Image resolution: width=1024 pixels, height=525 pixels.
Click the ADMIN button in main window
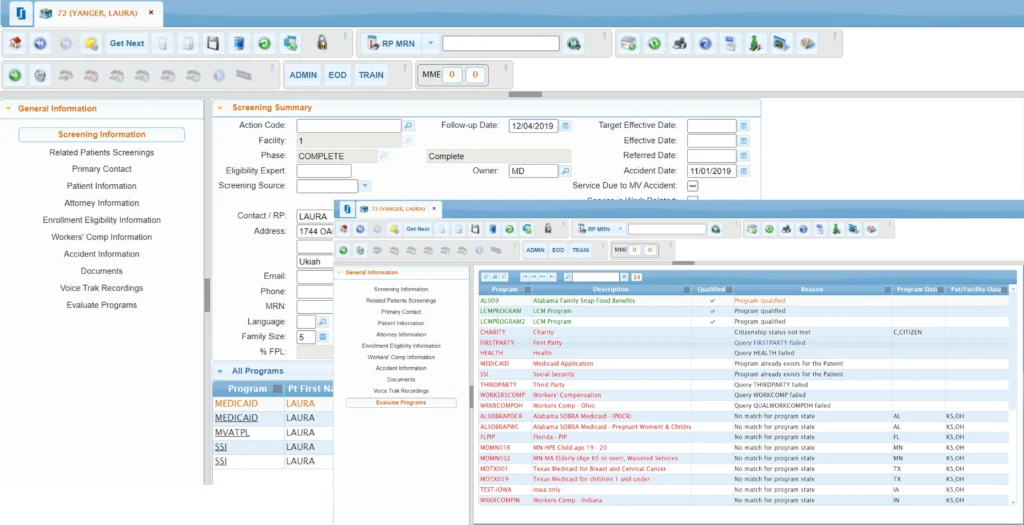pos(303,75)
